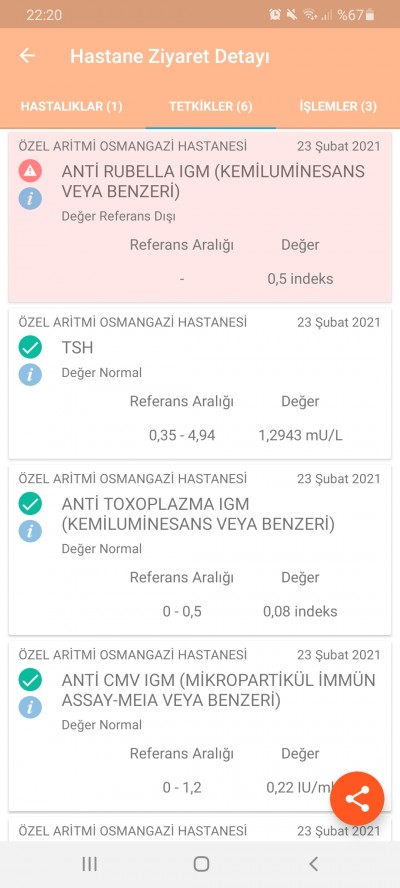The image size is (400, 888).
Task: Open info icon for Anti Rubella IGM
Action: [x=30, y=199]
